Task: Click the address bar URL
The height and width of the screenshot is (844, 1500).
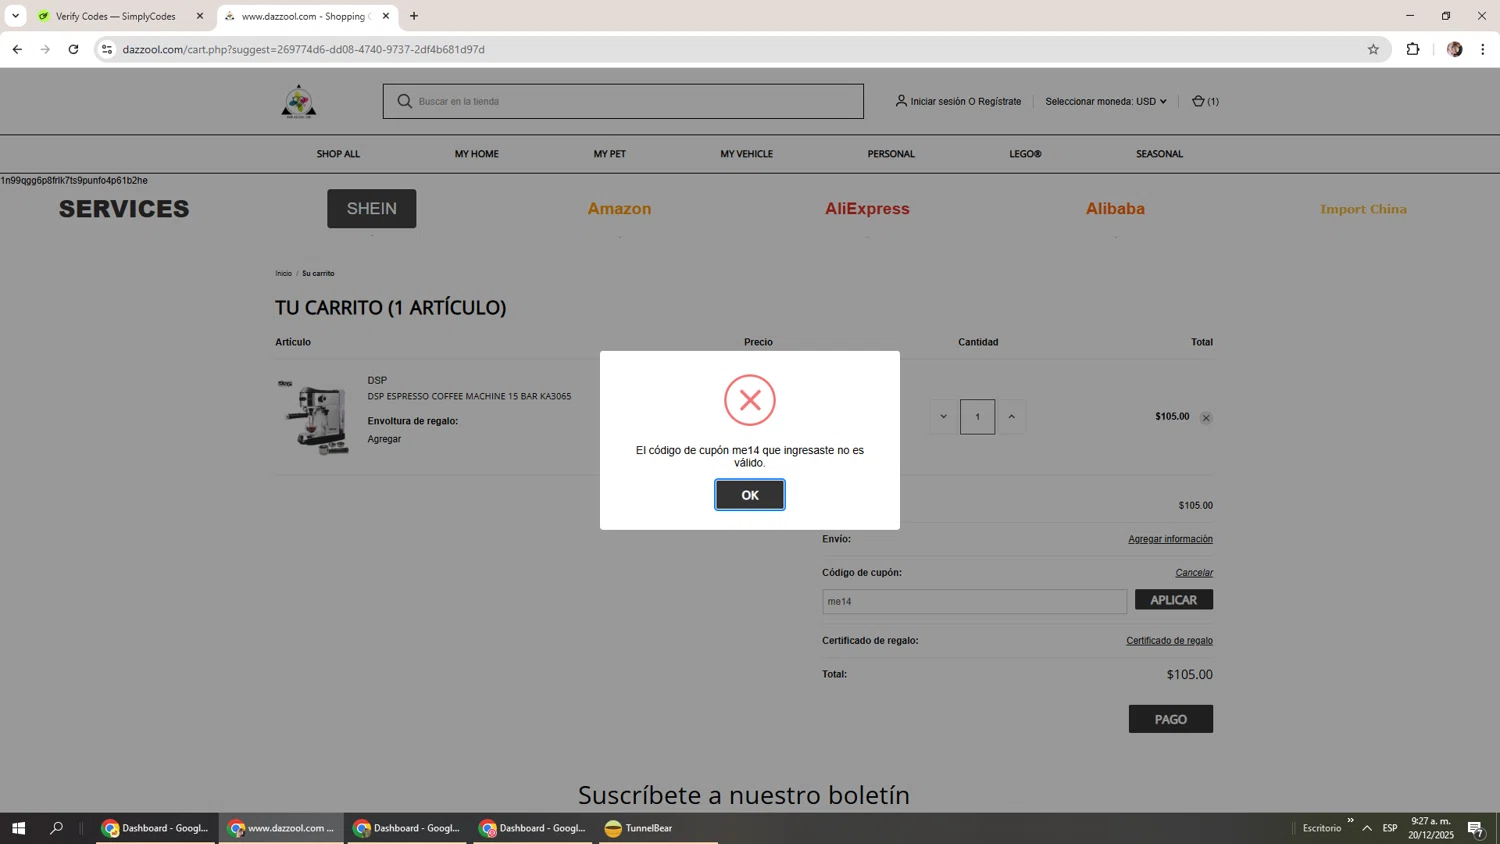Action: coord(303,49)
